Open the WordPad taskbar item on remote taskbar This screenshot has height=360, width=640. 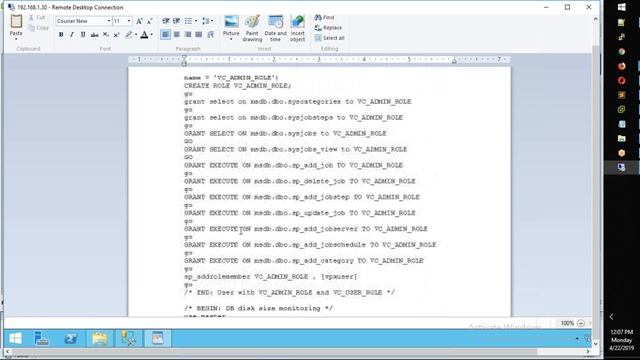point(158,338)
